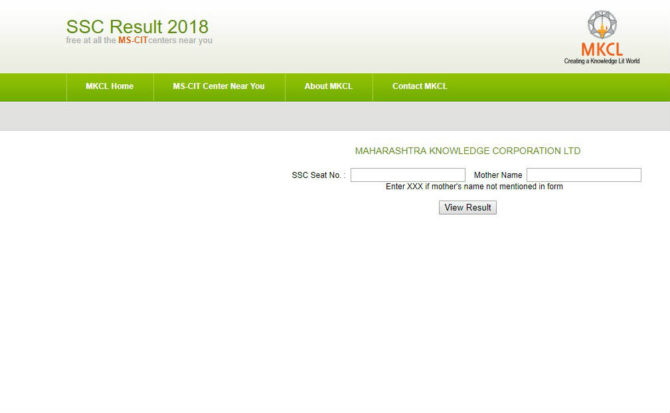Click the View Result button
Screen dimensions: 670x413
tap(467, 208)
